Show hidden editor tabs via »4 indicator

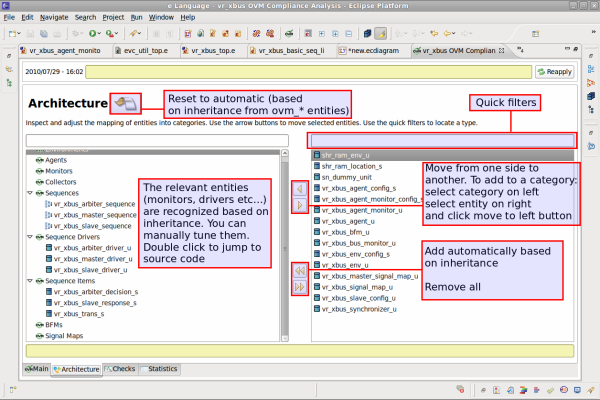click(x=520, y=50)
